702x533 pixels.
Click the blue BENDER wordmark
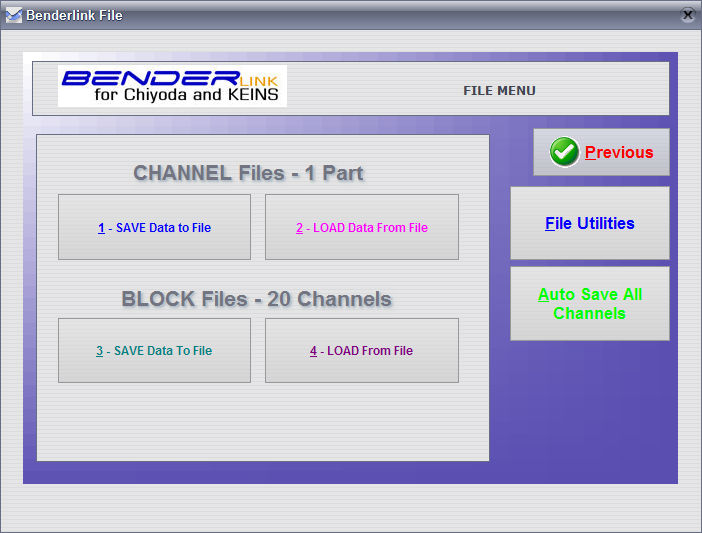150,78
